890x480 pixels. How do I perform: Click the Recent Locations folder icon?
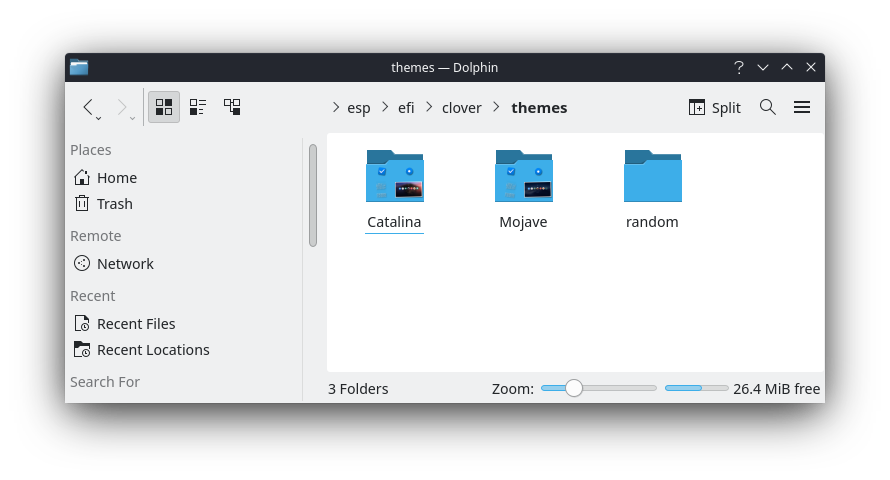(x=82, y=350)
